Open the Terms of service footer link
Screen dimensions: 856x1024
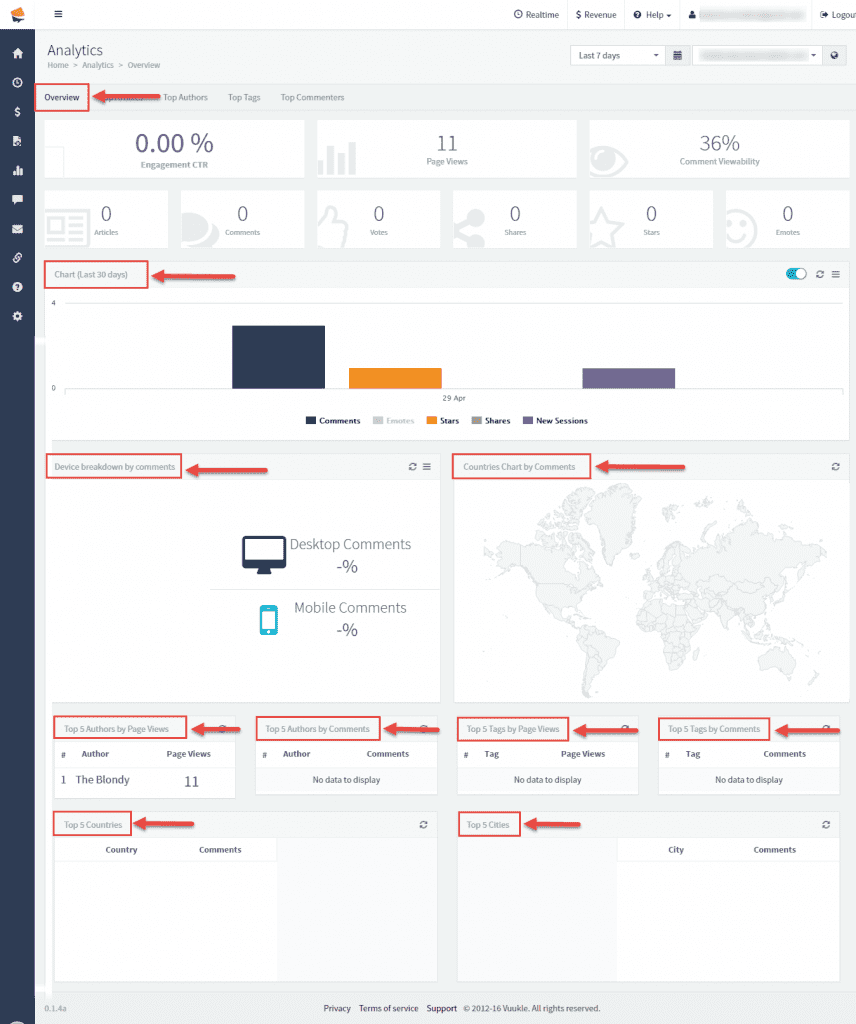388,1008
